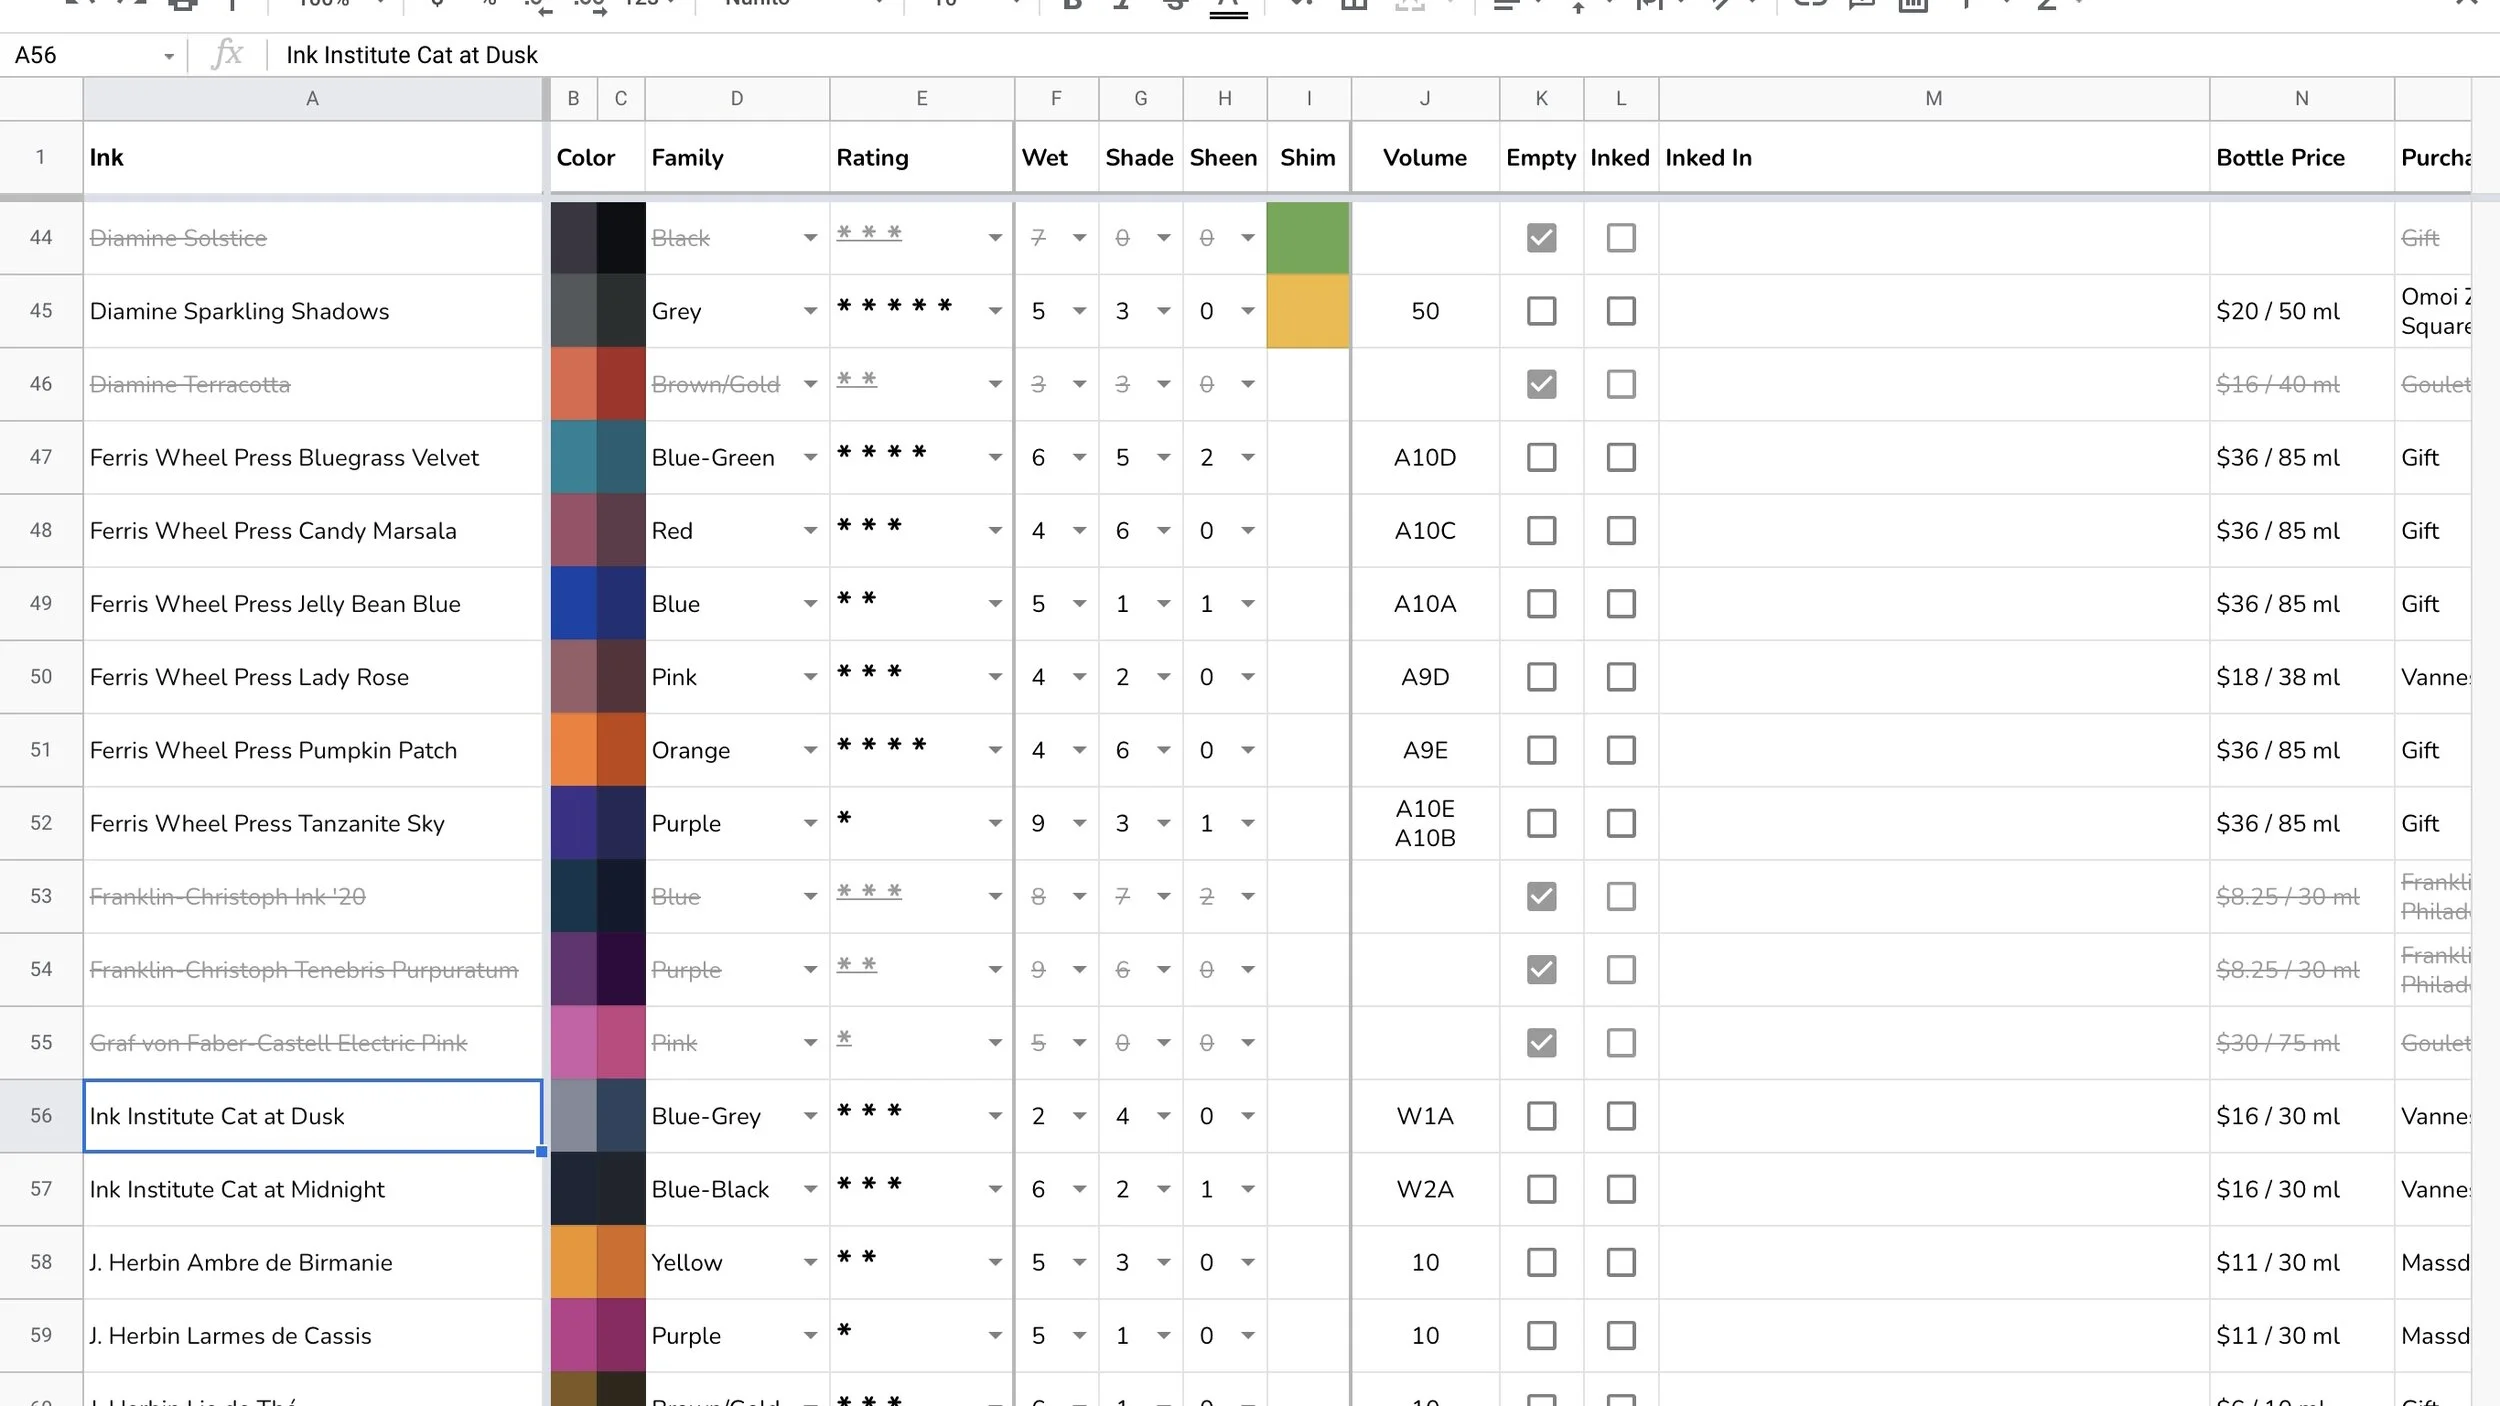Image resolution: width=2500 pixels, height=1406 pixels.
Task: Tick Inked checkbox for Ferris Wheel Press Pumpkin Patch
Action: tap(1620, 750)
